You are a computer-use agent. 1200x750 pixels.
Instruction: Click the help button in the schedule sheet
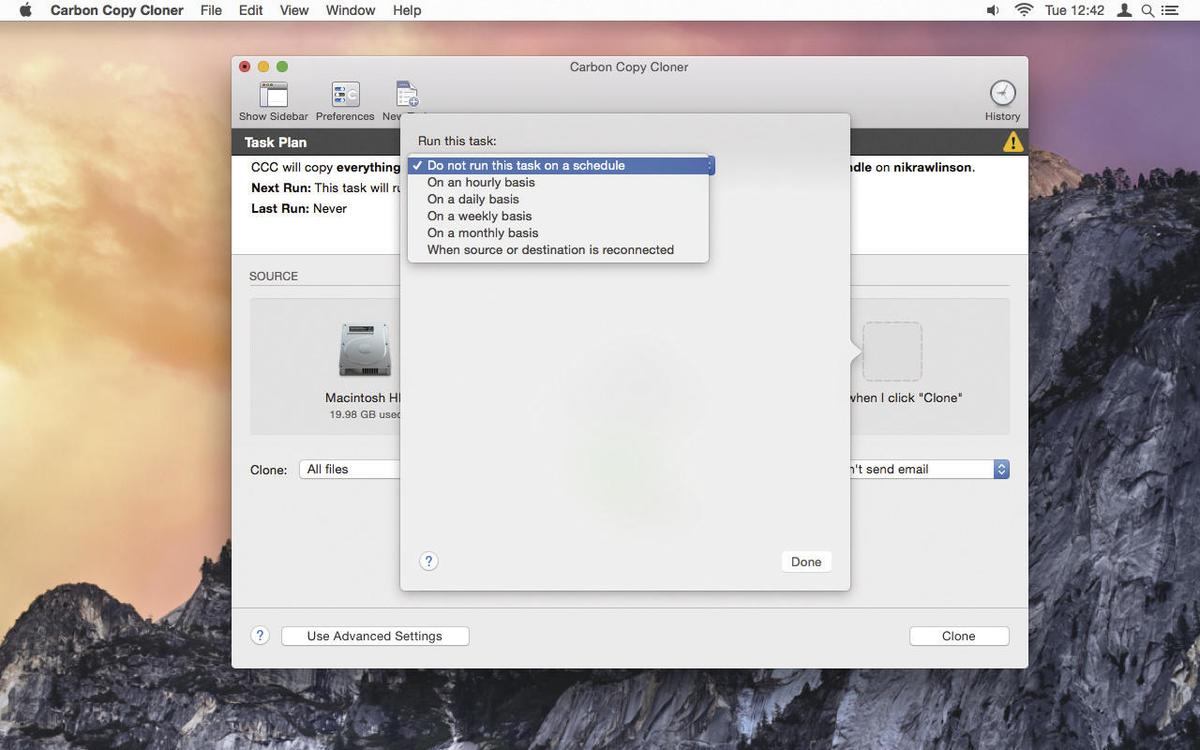428,561
